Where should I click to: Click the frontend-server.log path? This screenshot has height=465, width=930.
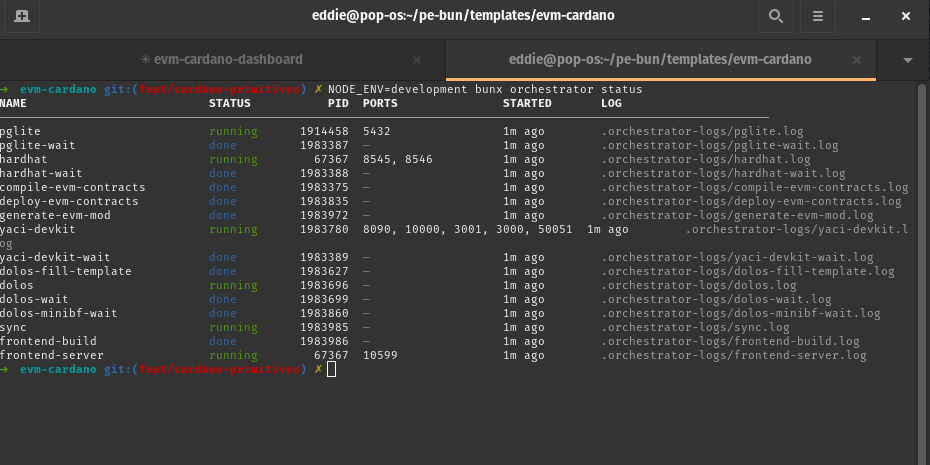[x=734, y=356]
